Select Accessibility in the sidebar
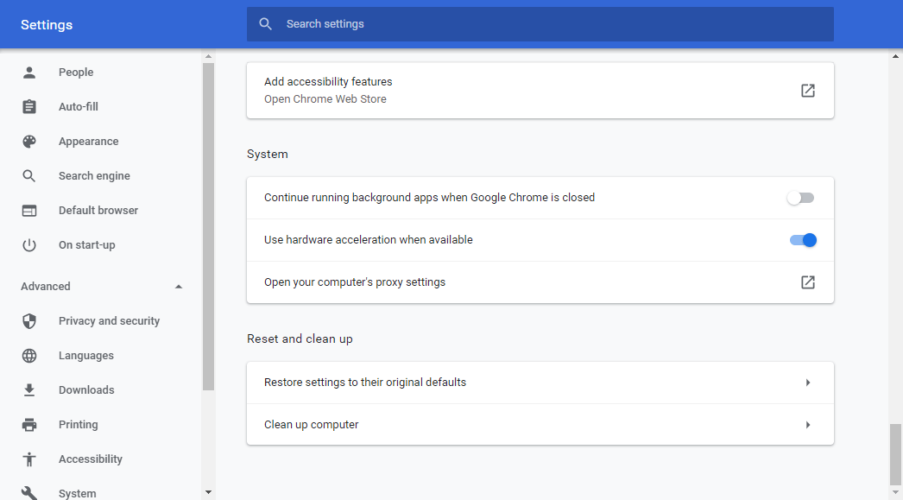903x500 pixels. tap(90, 459)
